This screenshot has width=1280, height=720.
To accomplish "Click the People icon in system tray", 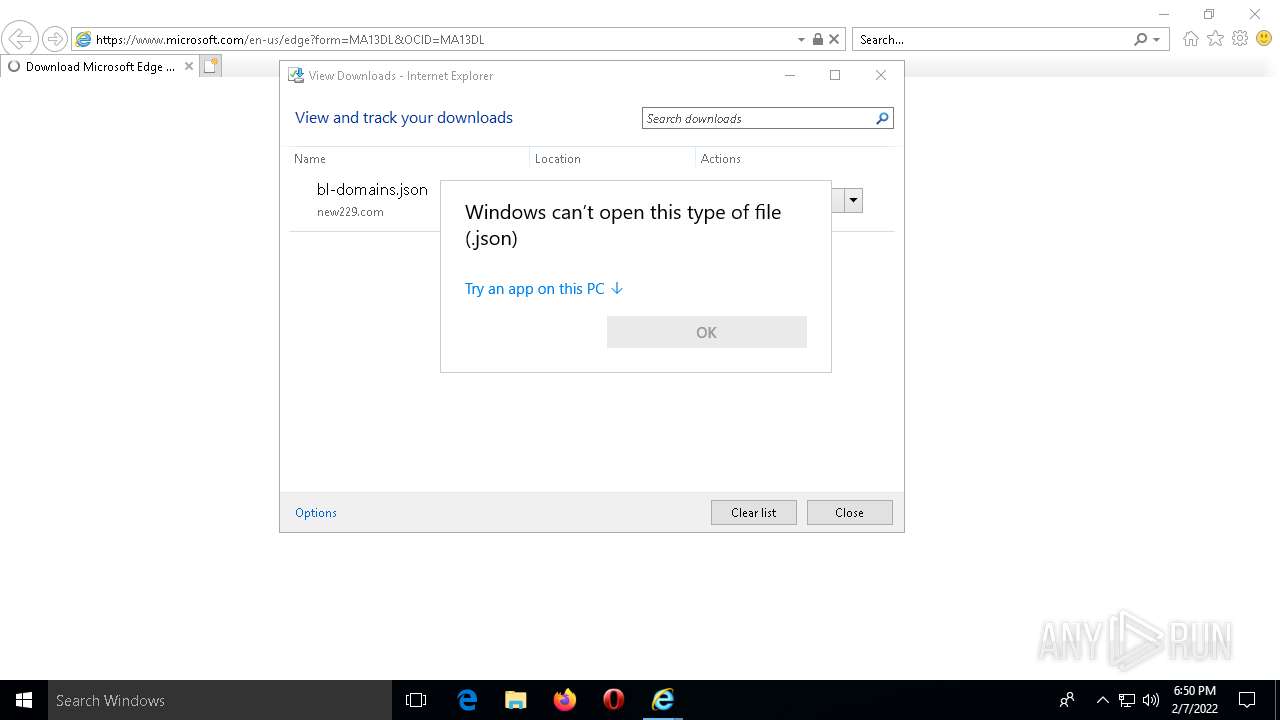I will (1067, 700).
